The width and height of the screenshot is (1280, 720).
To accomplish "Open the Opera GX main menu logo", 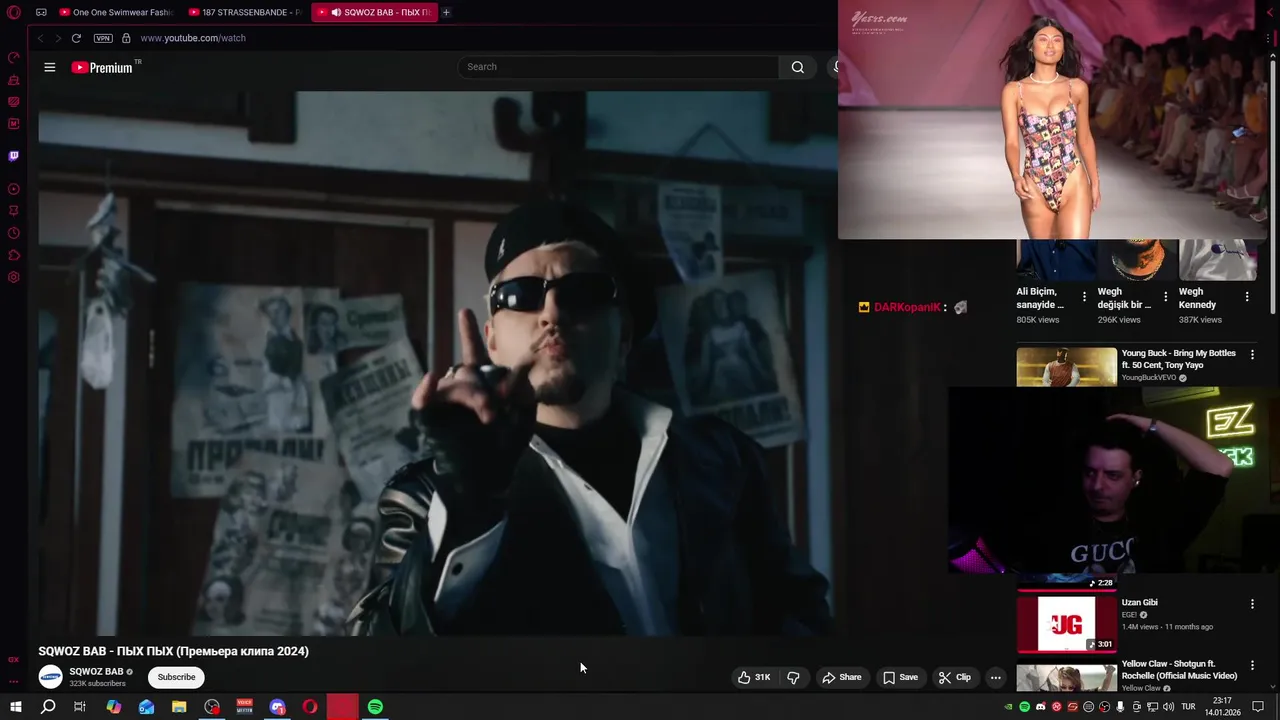I will coord(14,13).
